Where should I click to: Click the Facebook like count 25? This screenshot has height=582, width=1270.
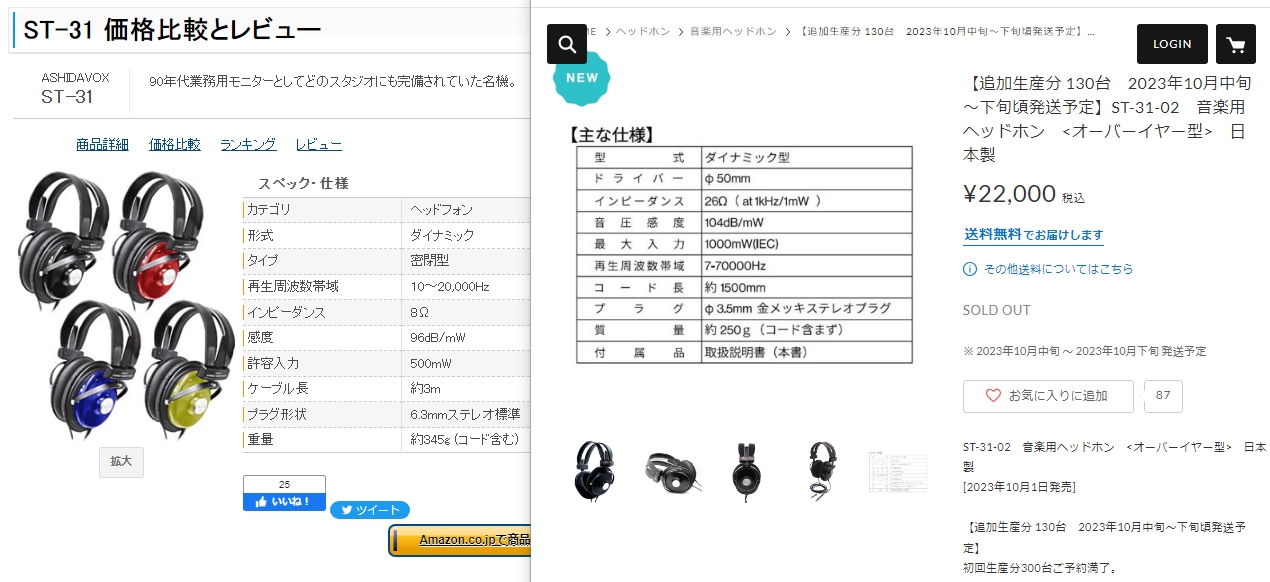284,484
